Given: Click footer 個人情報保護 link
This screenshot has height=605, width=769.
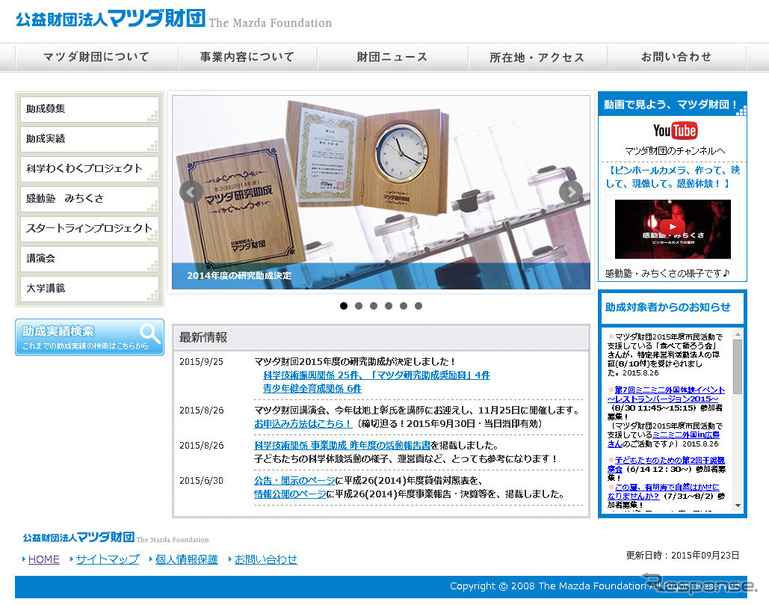Looking at the screenshot, I should 186,559.
